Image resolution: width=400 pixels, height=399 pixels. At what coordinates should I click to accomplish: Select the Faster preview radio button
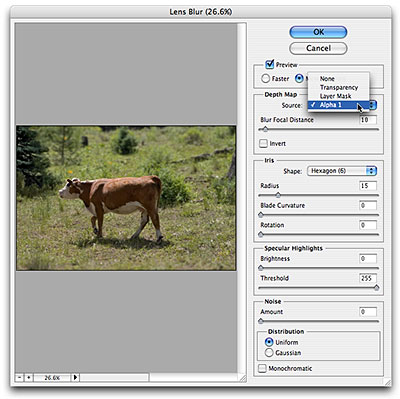[x=265, y=79]
